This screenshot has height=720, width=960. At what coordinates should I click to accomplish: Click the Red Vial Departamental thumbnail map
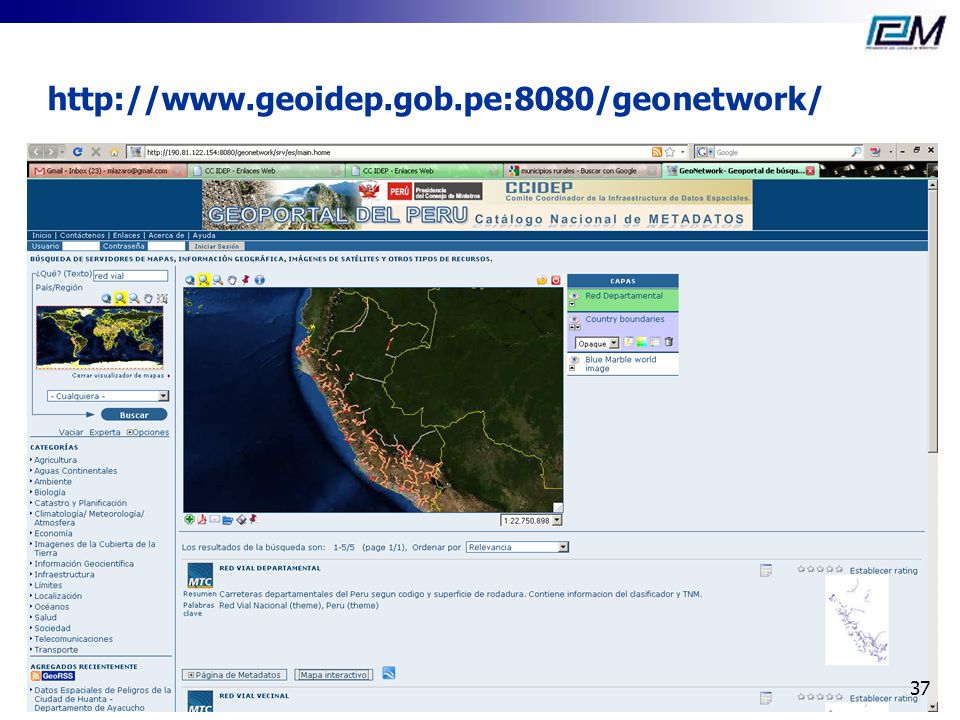857,620
